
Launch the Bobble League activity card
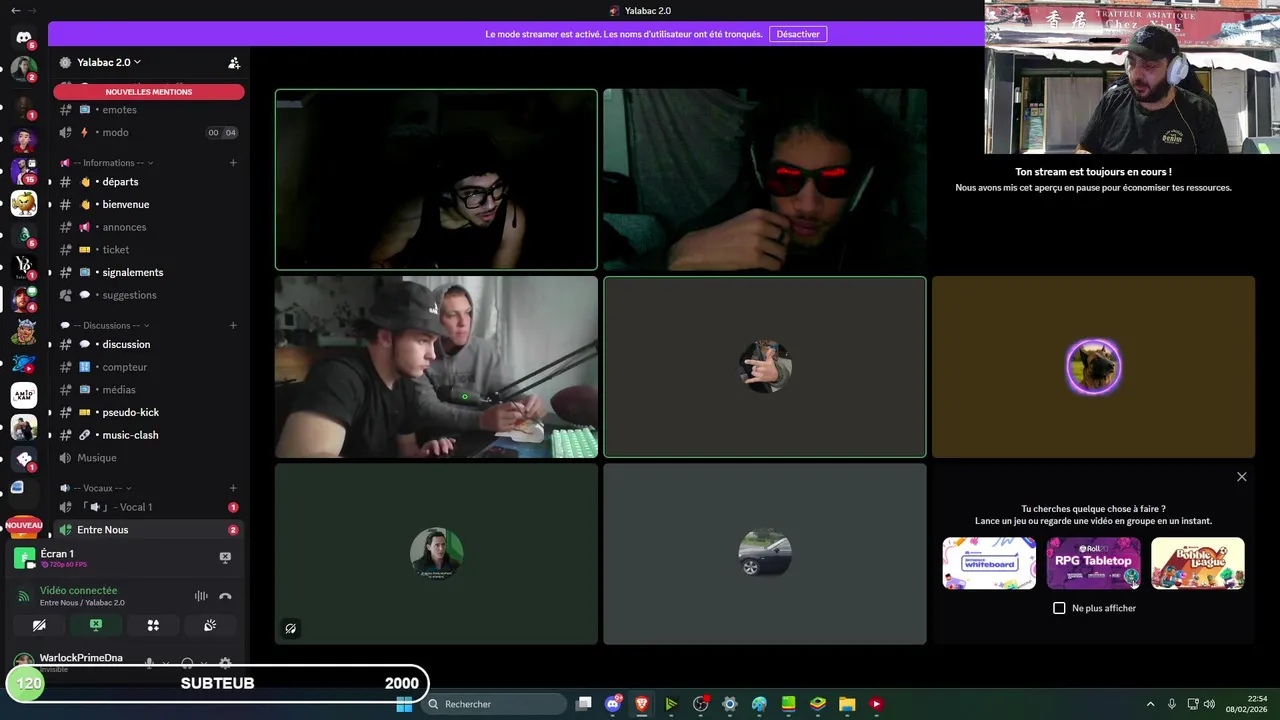[1198, 563]
